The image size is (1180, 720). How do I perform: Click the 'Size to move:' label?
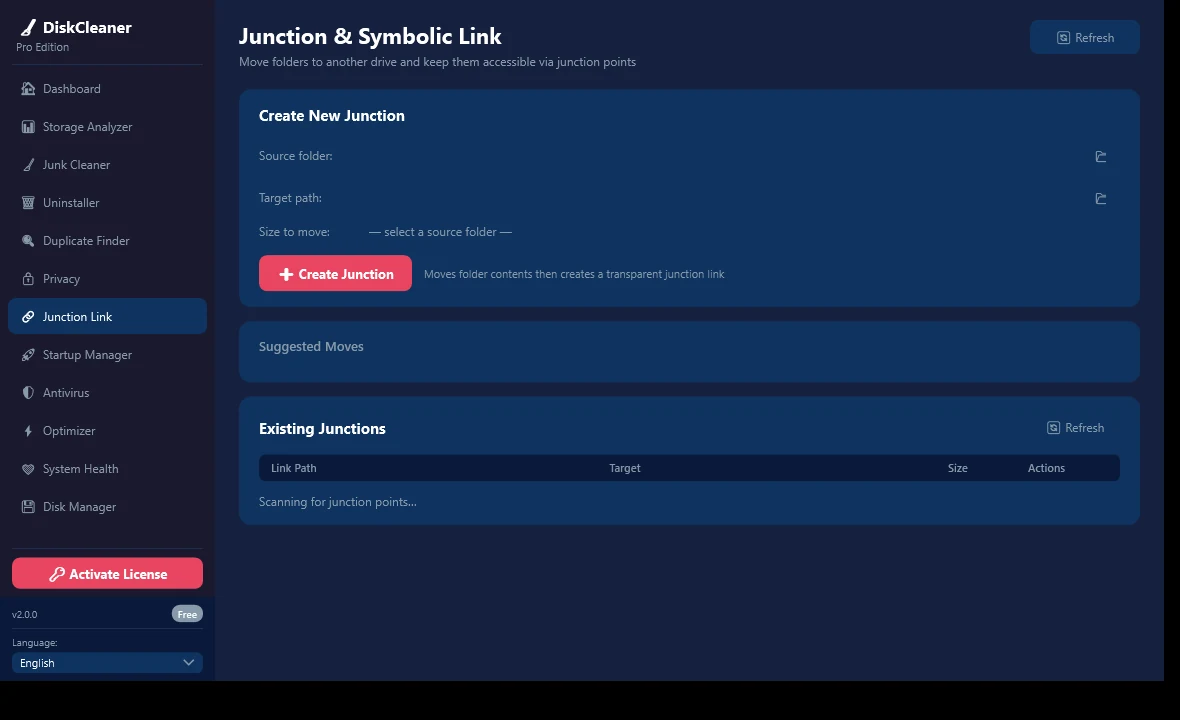pos(294,232)
